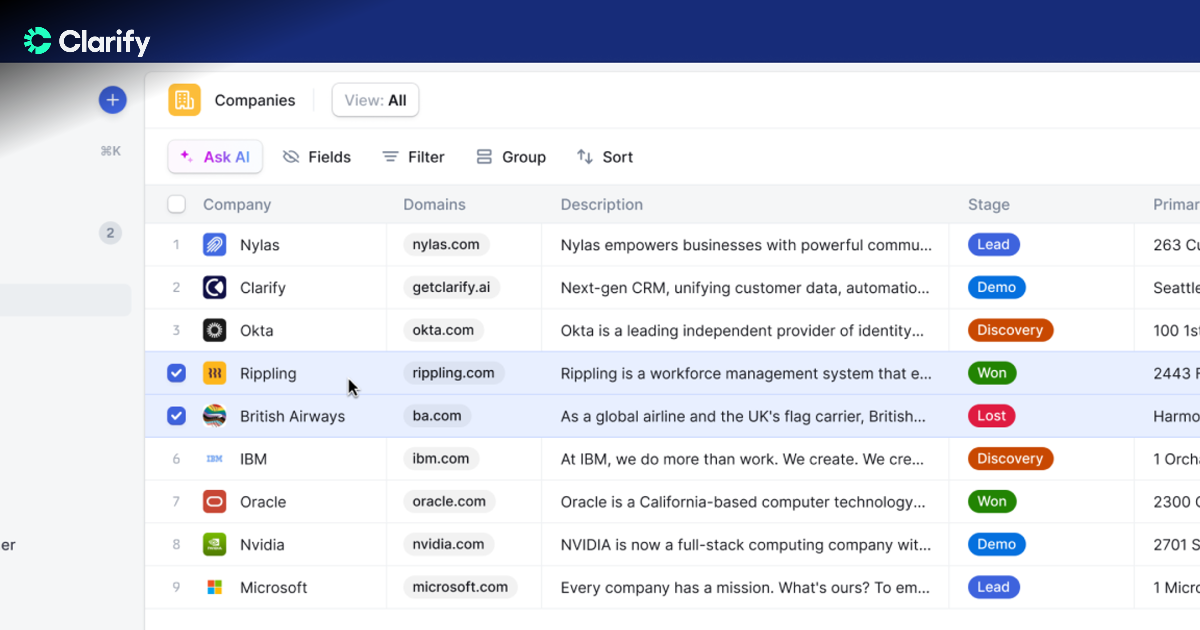Click the Ask AI button
This screenshot has width=1200, height=630.
pyautogui.click(x=215, y=157)
